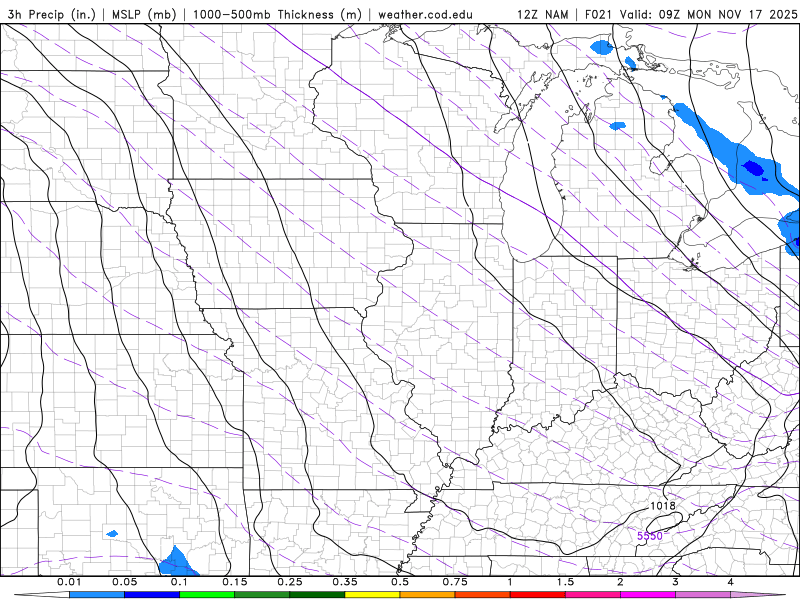Click the legend value 0.25
The image size is (800, 600).
click(x=290, y=582)
